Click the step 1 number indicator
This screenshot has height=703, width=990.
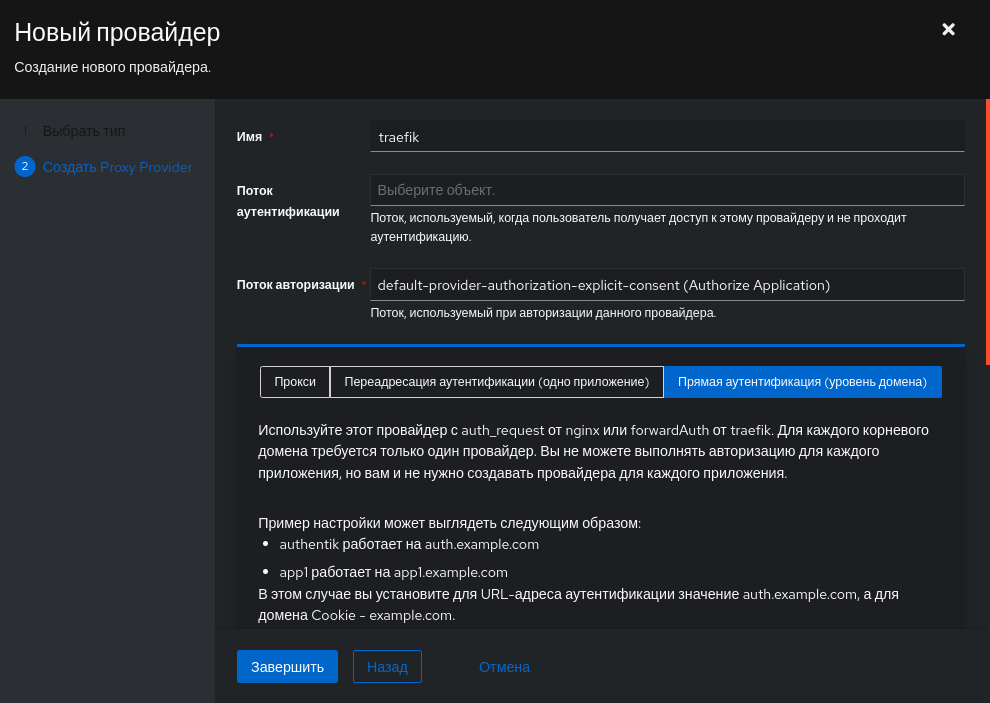click(25, 131)
